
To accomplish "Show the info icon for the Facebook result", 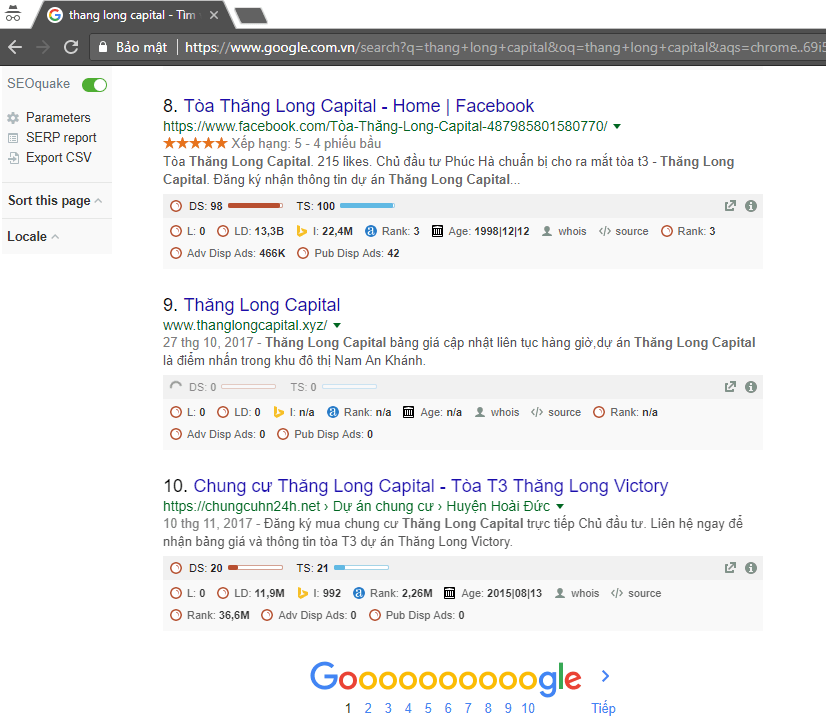I will pos(751,206).
